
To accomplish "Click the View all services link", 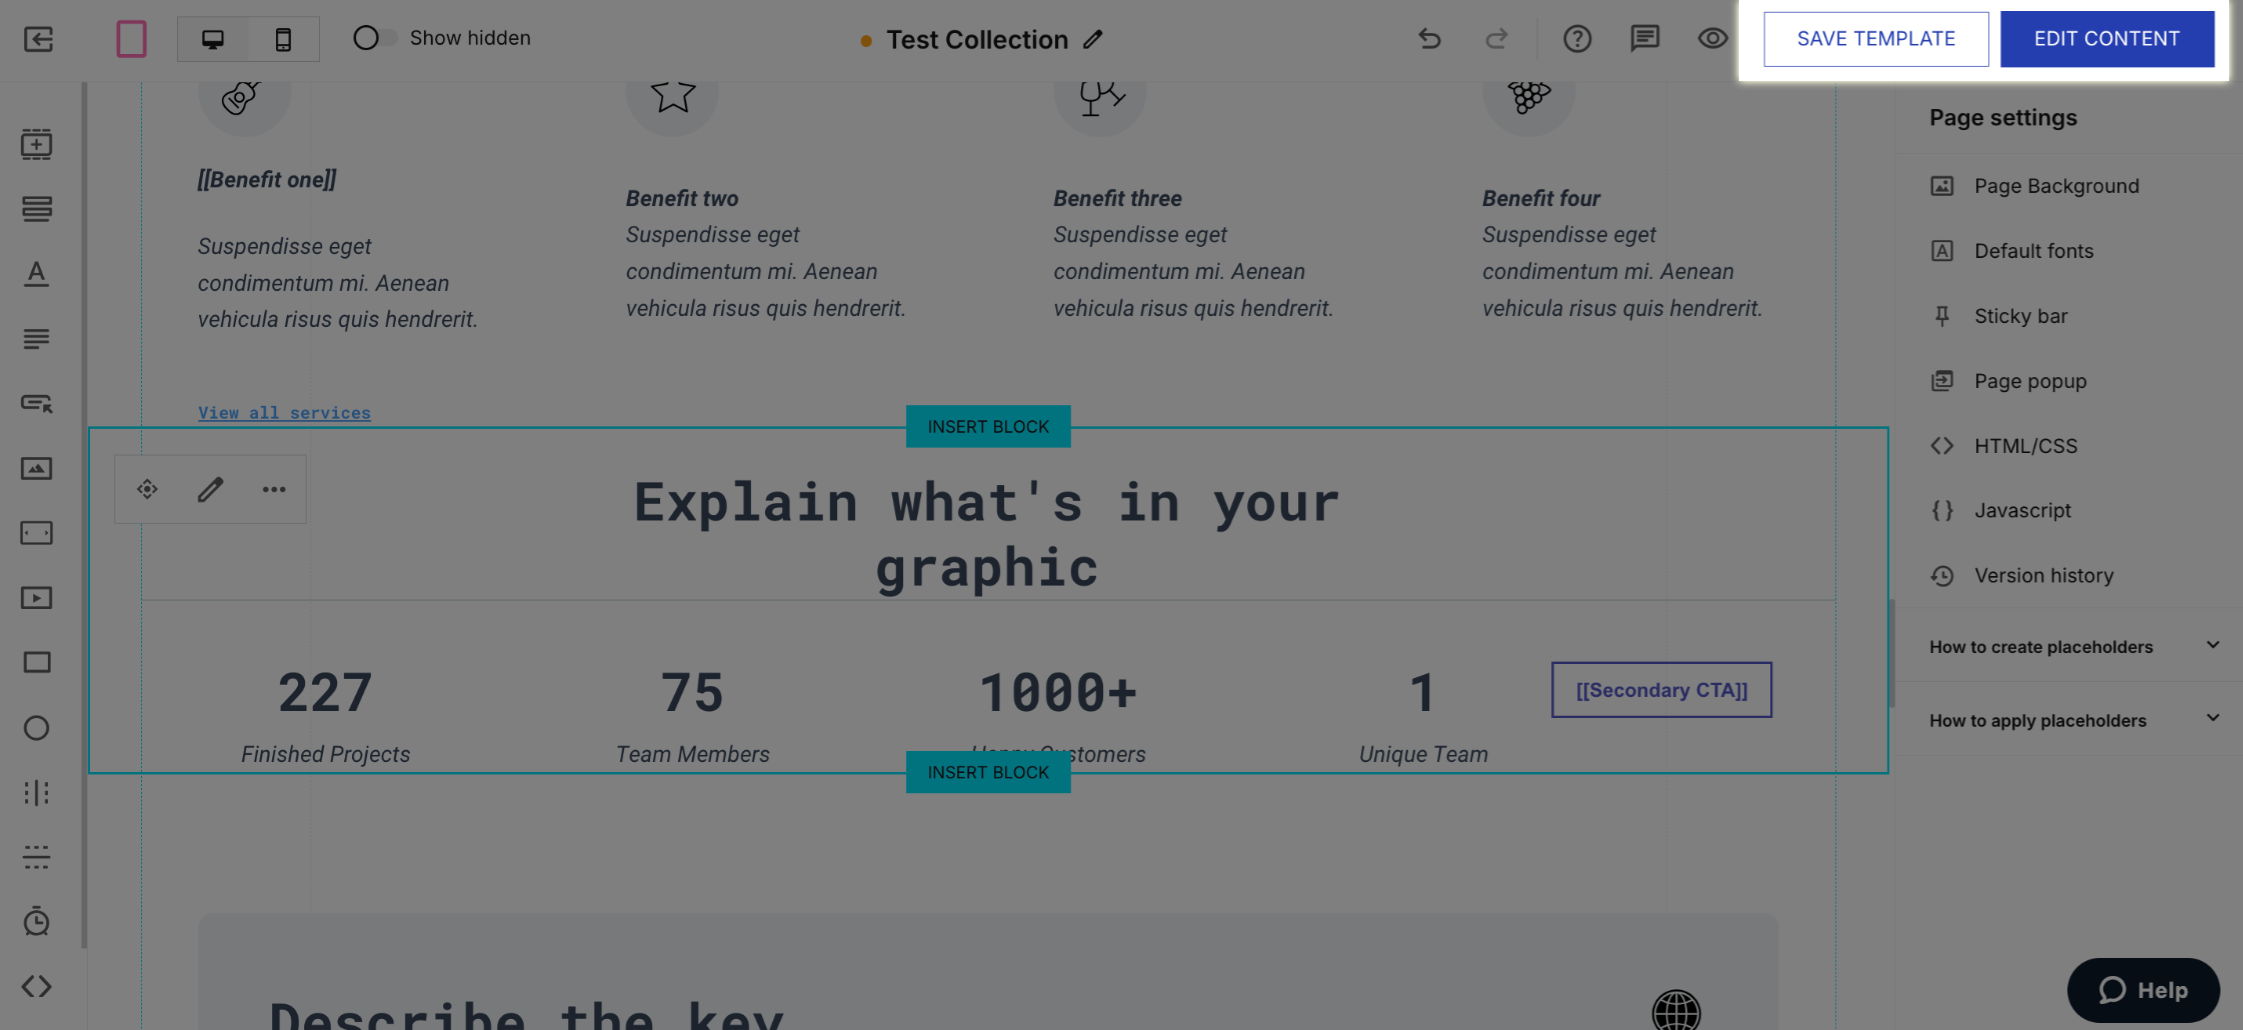I will (284, 413).
